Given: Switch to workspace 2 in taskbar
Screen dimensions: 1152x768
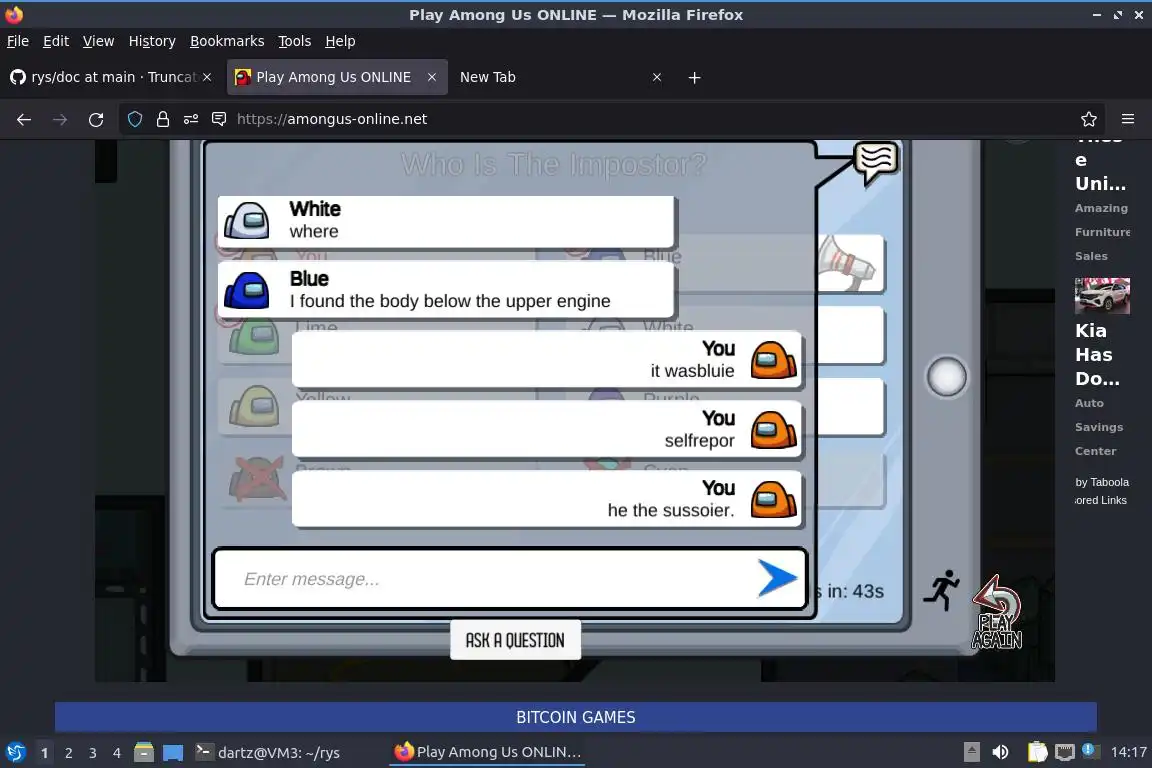Looking at the screenshot, I should click(68, 753).
